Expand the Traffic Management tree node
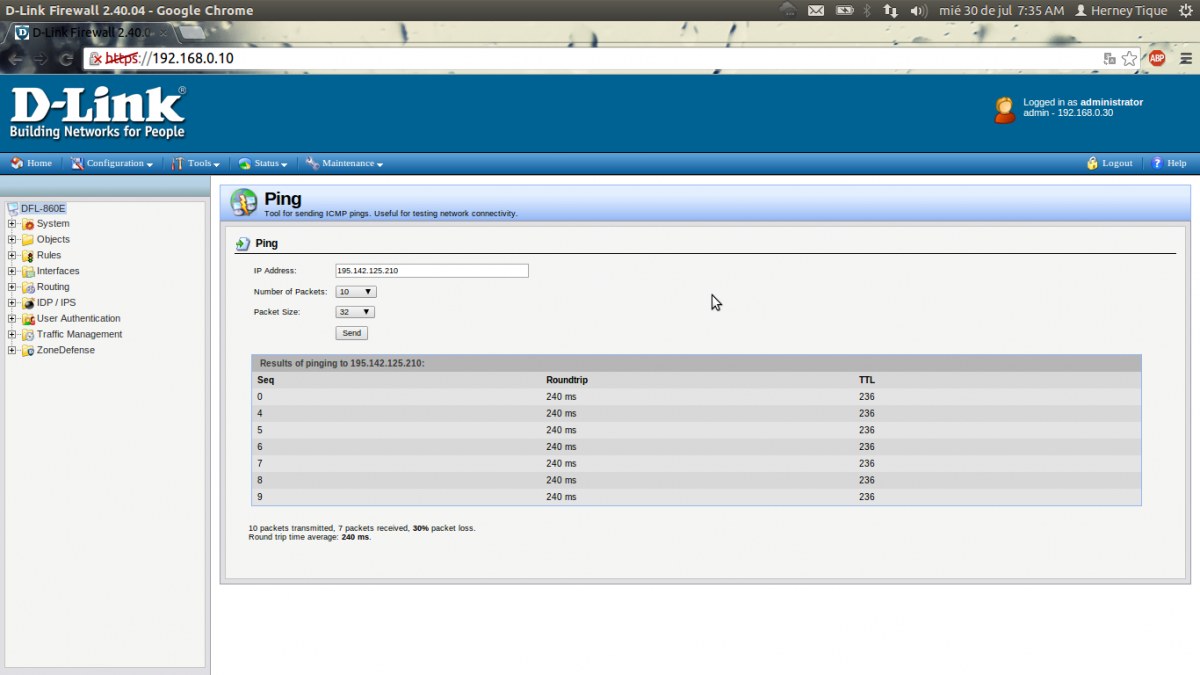Screen dimensions: 1200x675 coord(12,335)
